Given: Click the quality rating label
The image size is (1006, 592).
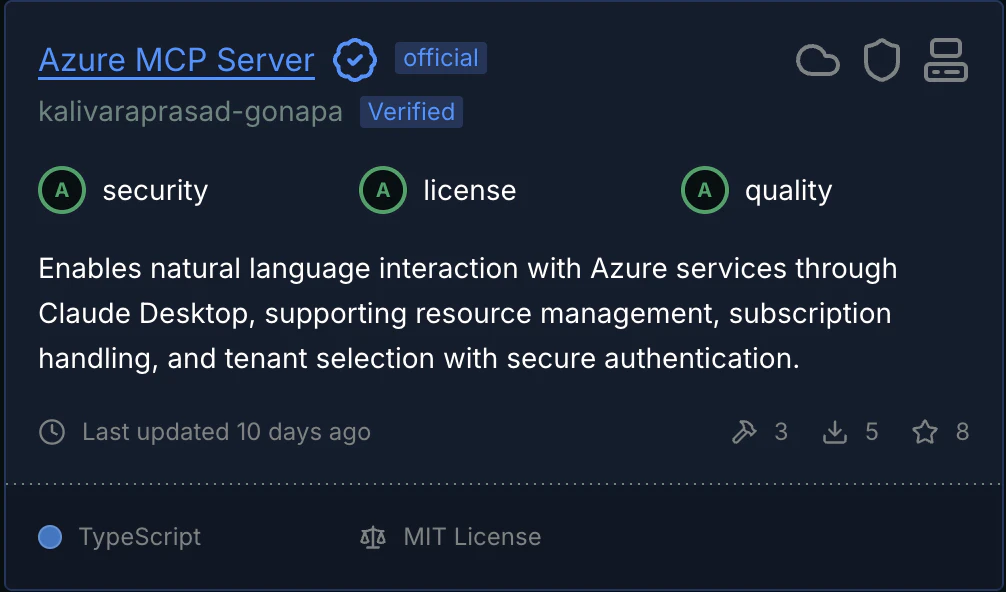Looking at the screenshot, I should 789,191.
